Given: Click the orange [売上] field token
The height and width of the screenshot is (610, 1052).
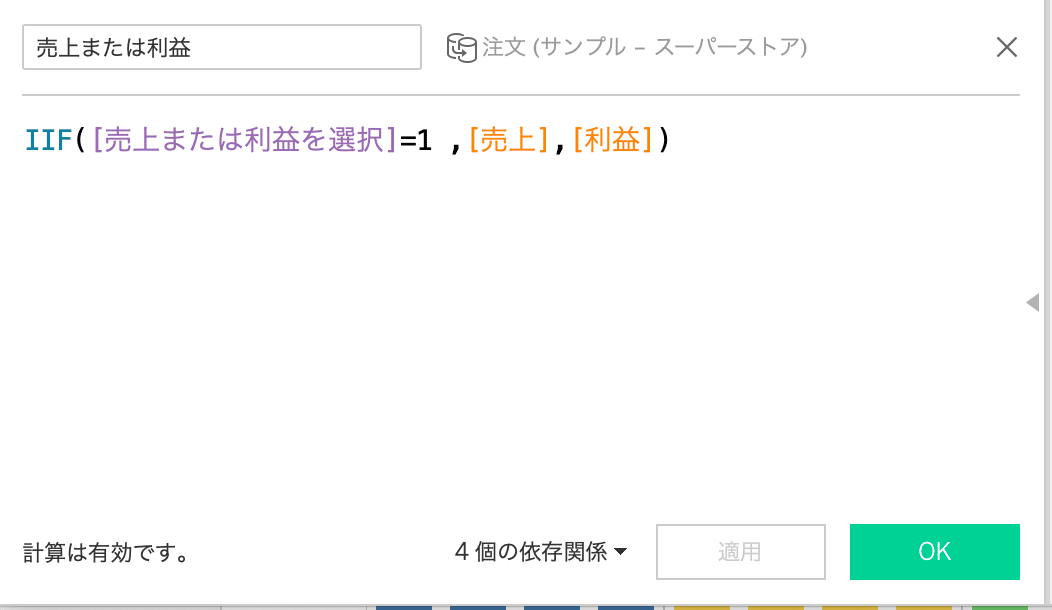Looking at the screenshot, I should pos(509,140).
